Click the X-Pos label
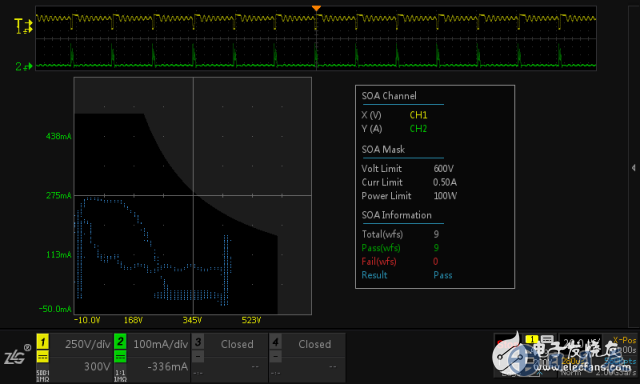This screenshot has height=384, width=640. (624, 340)
